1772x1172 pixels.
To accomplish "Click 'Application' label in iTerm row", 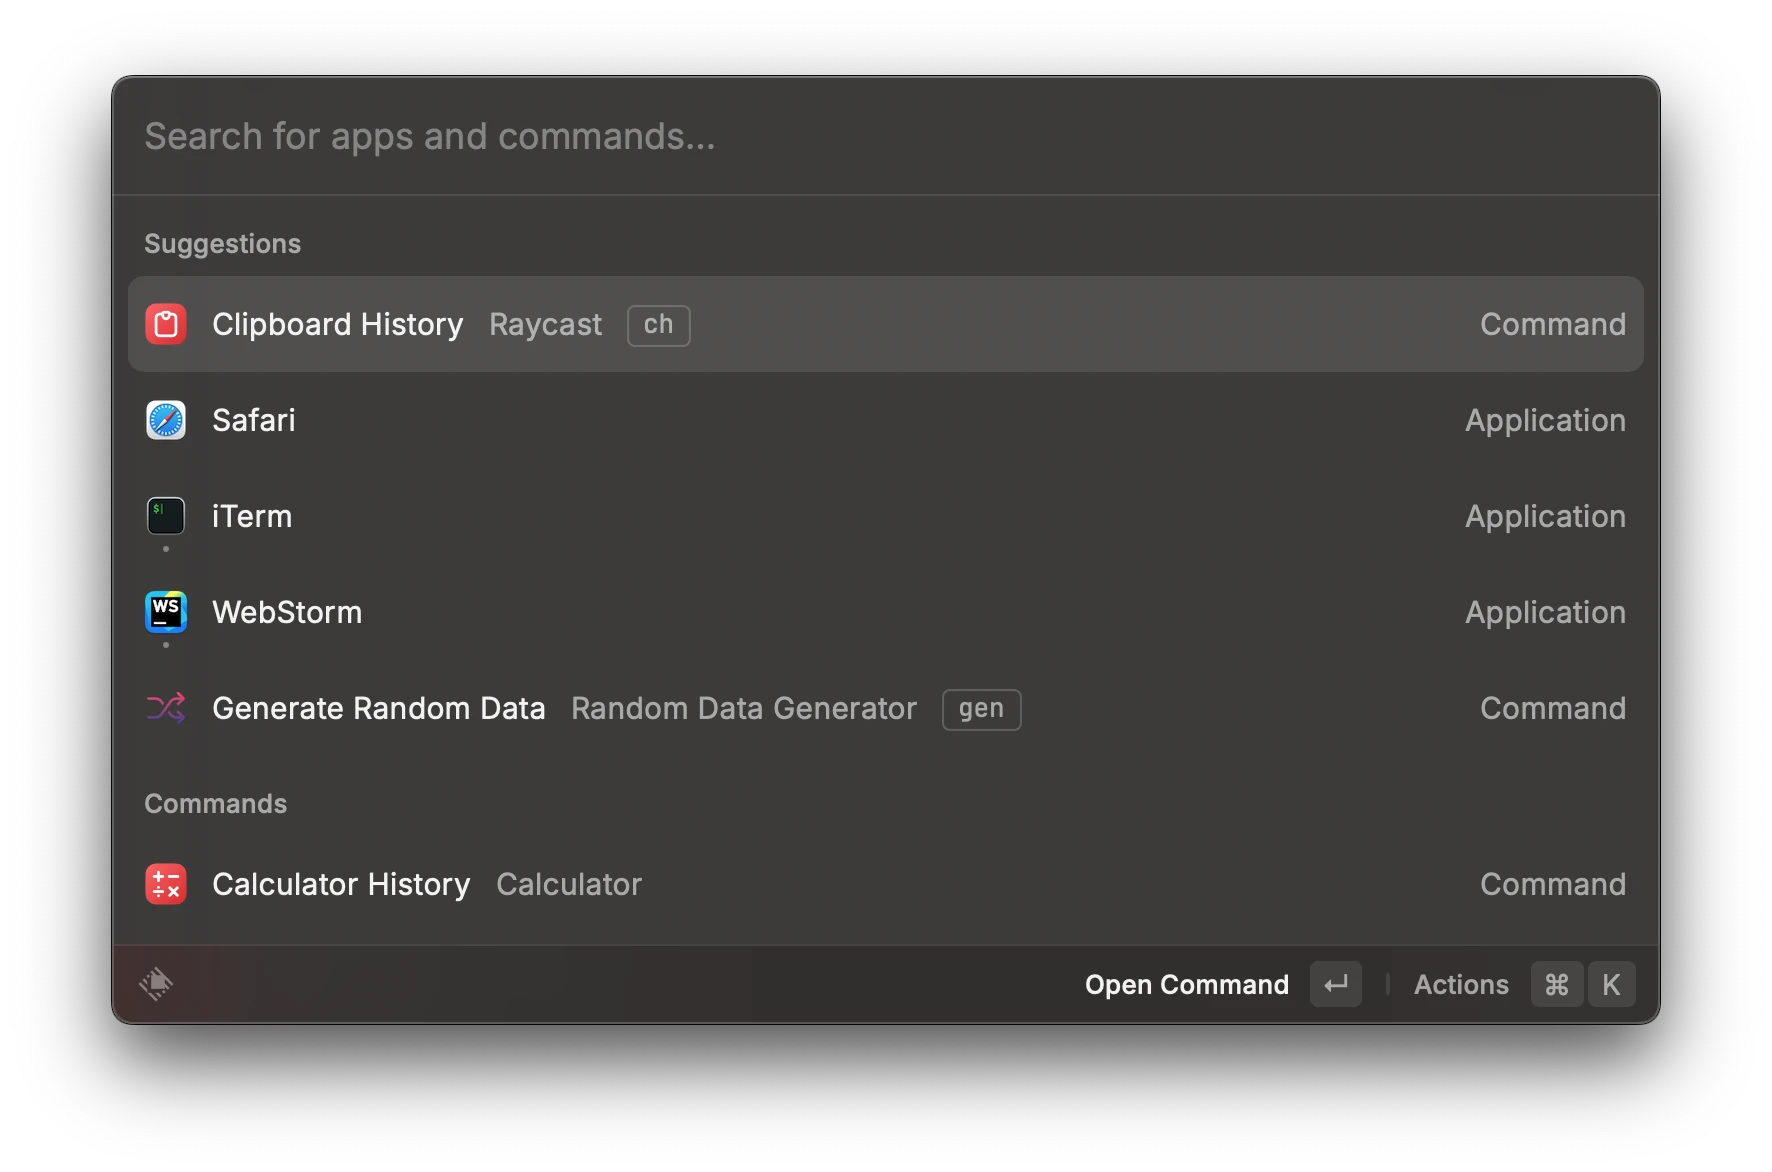I will [1546, 516].
